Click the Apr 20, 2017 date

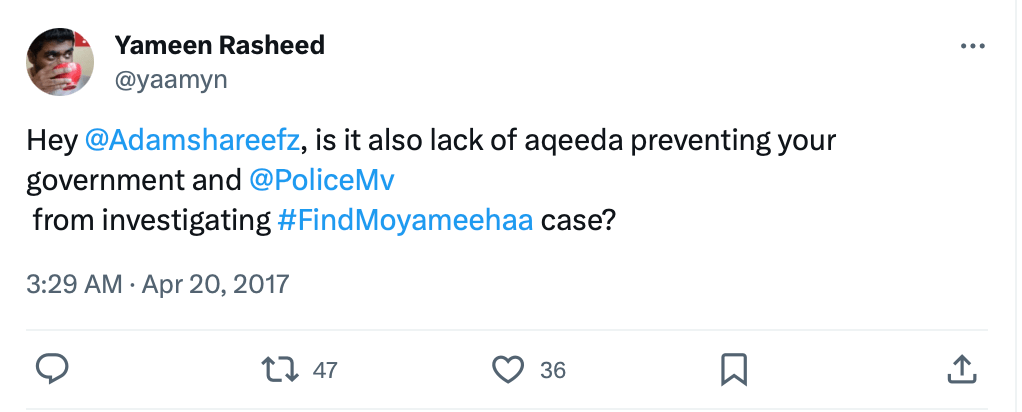click(x=215, y=284)
